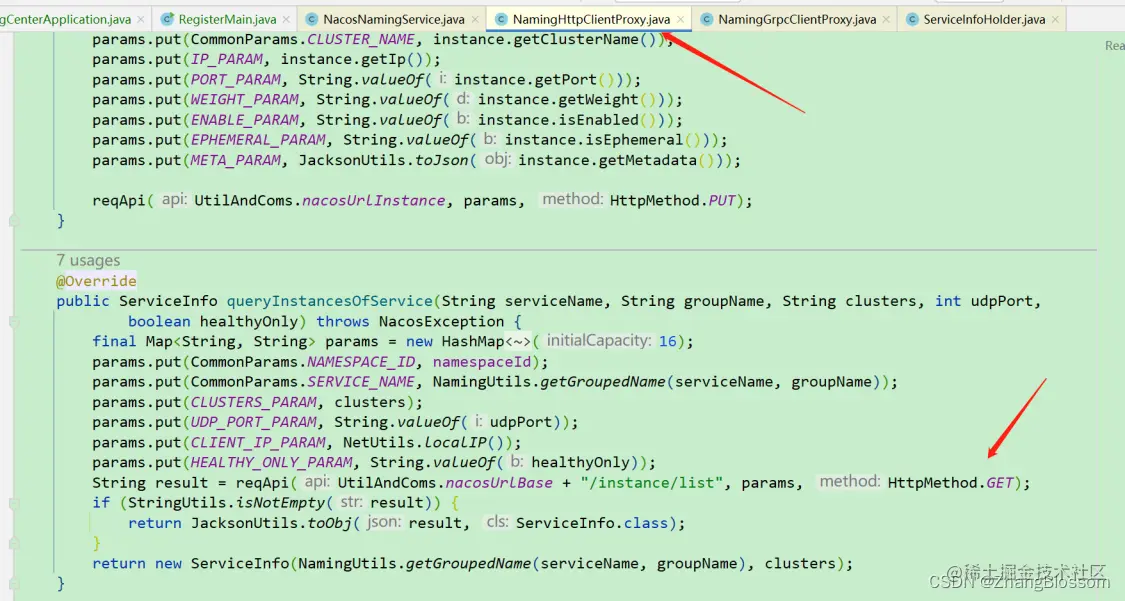Click the 'new ServiceInfo' constructor in return statement

(222, 564)
